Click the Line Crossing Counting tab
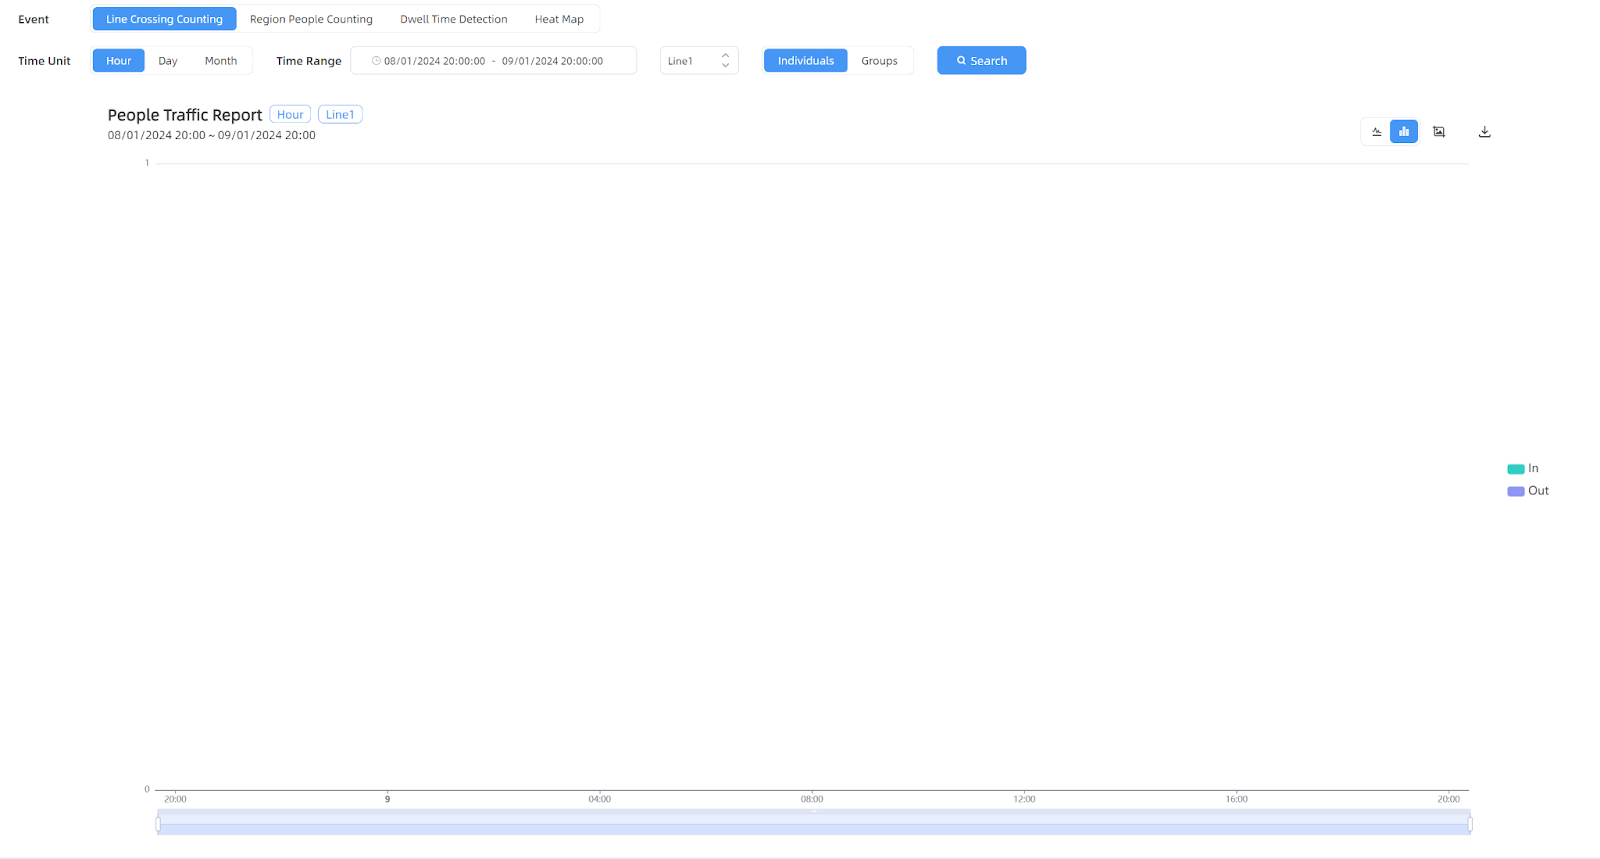The height and width of the screenshot is (859, 1600). [x=164, y=19]
